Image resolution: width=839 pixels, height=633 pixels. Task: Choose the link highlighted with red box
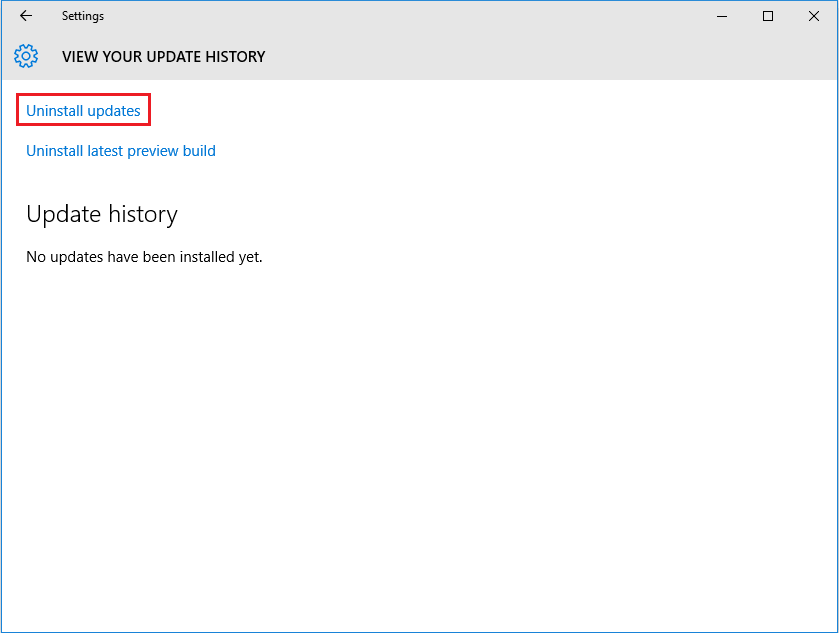[x=83, y=111]
